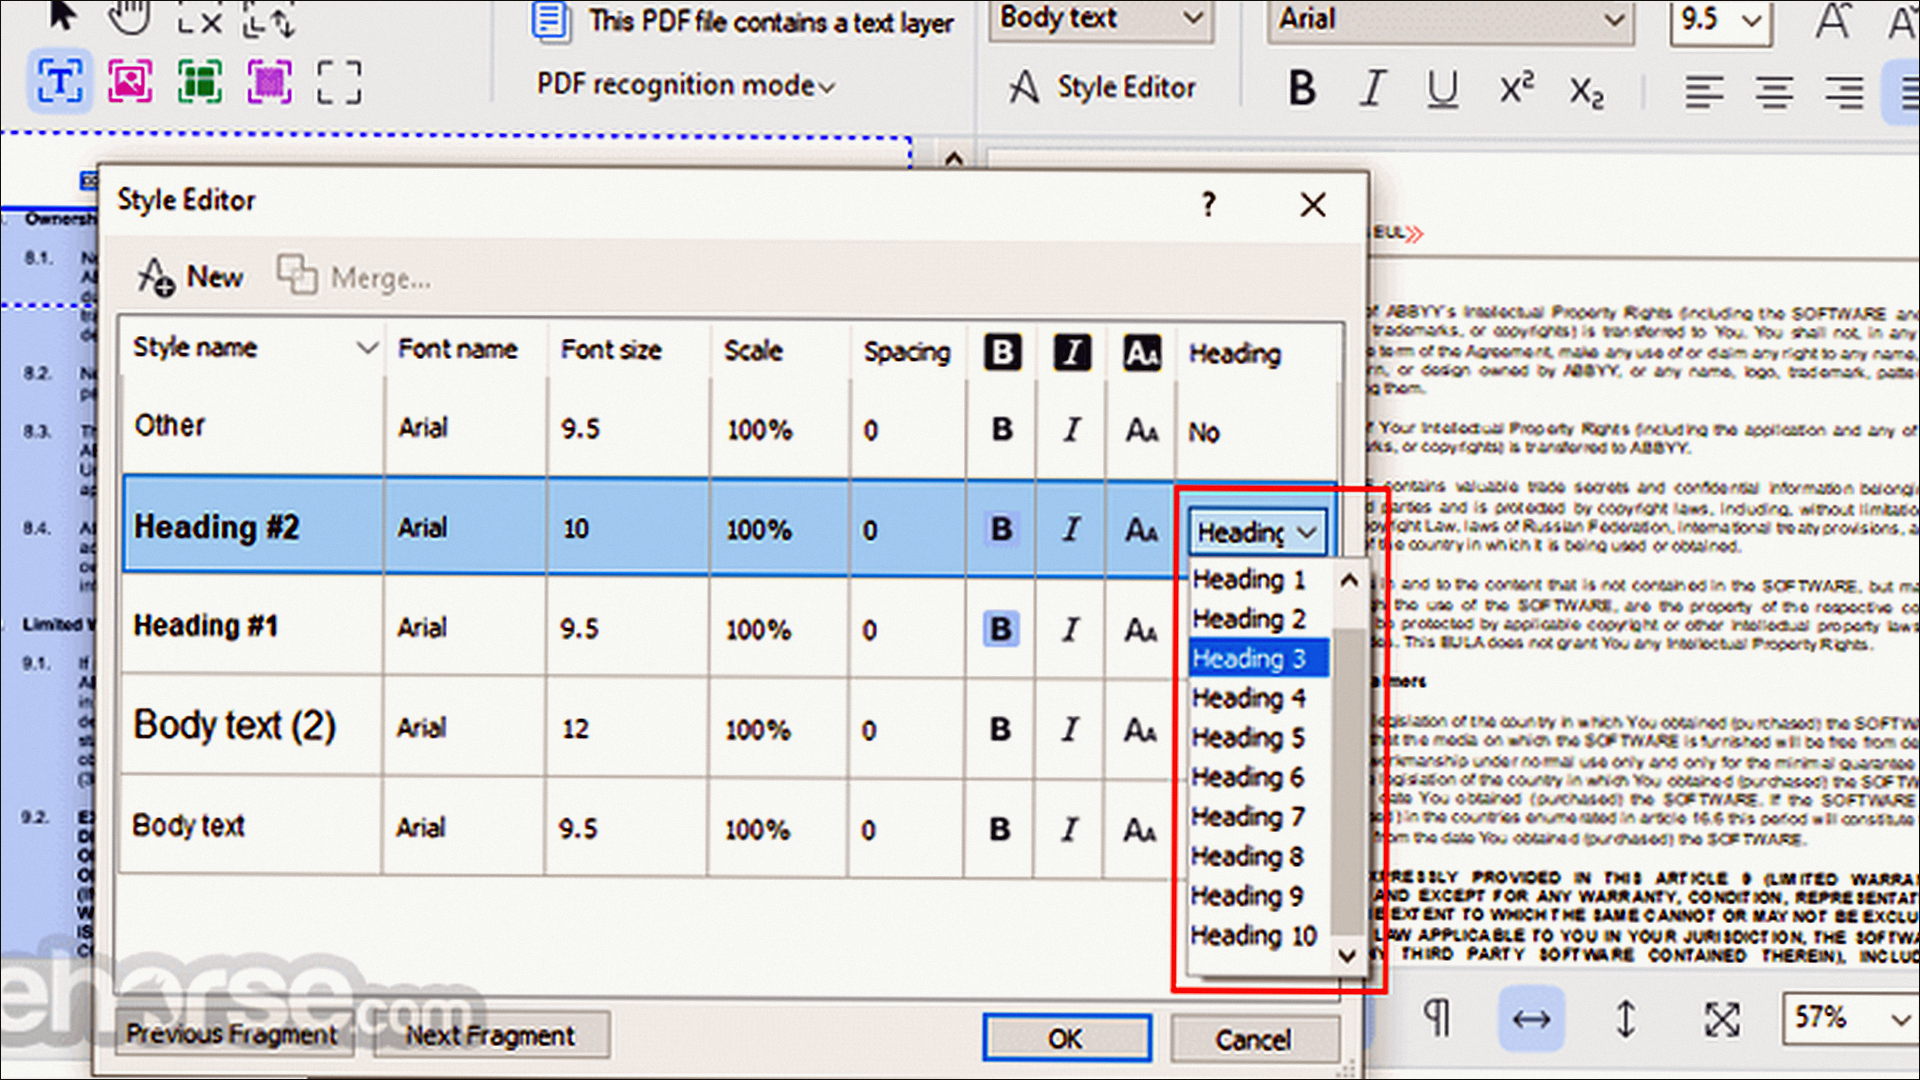
Task: Apply bold formatting in the main toolbar
Action: tap(1301, 89)
